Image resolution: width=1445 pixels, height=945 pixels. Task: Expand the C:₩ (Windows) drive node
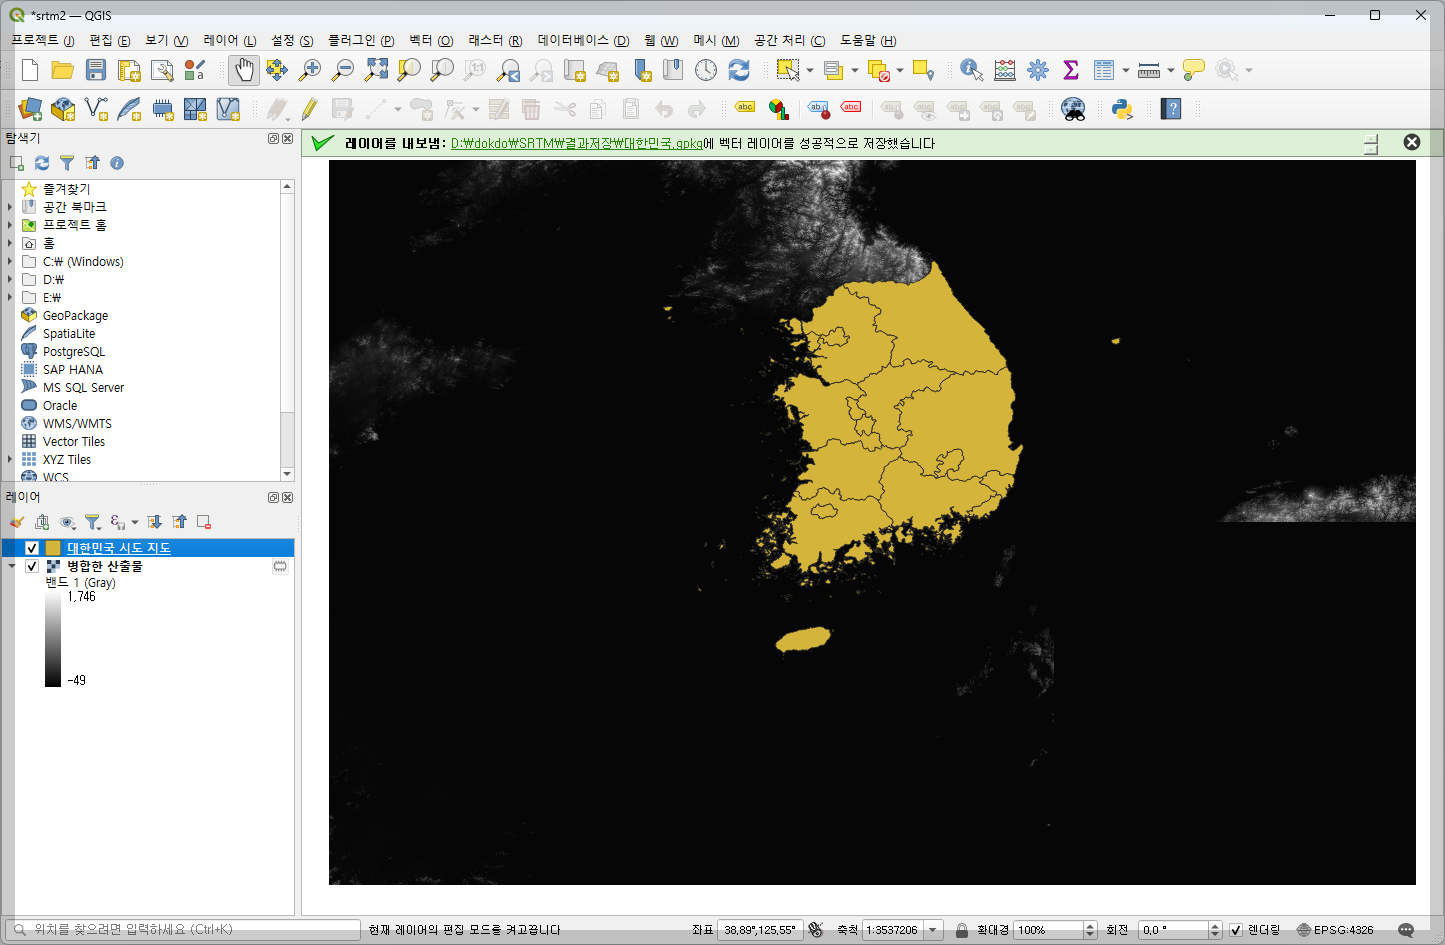(x=10, y=262)
